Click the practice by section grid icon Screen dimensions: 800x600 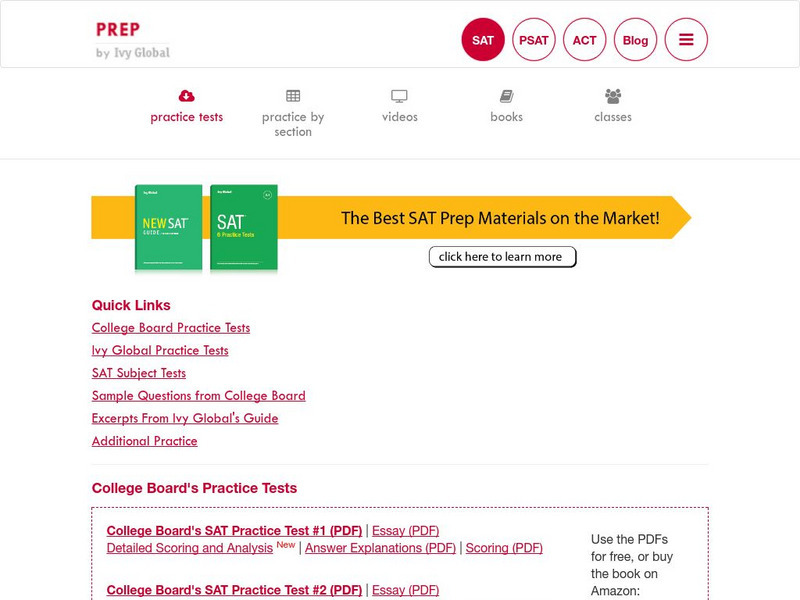coord(293,96)
